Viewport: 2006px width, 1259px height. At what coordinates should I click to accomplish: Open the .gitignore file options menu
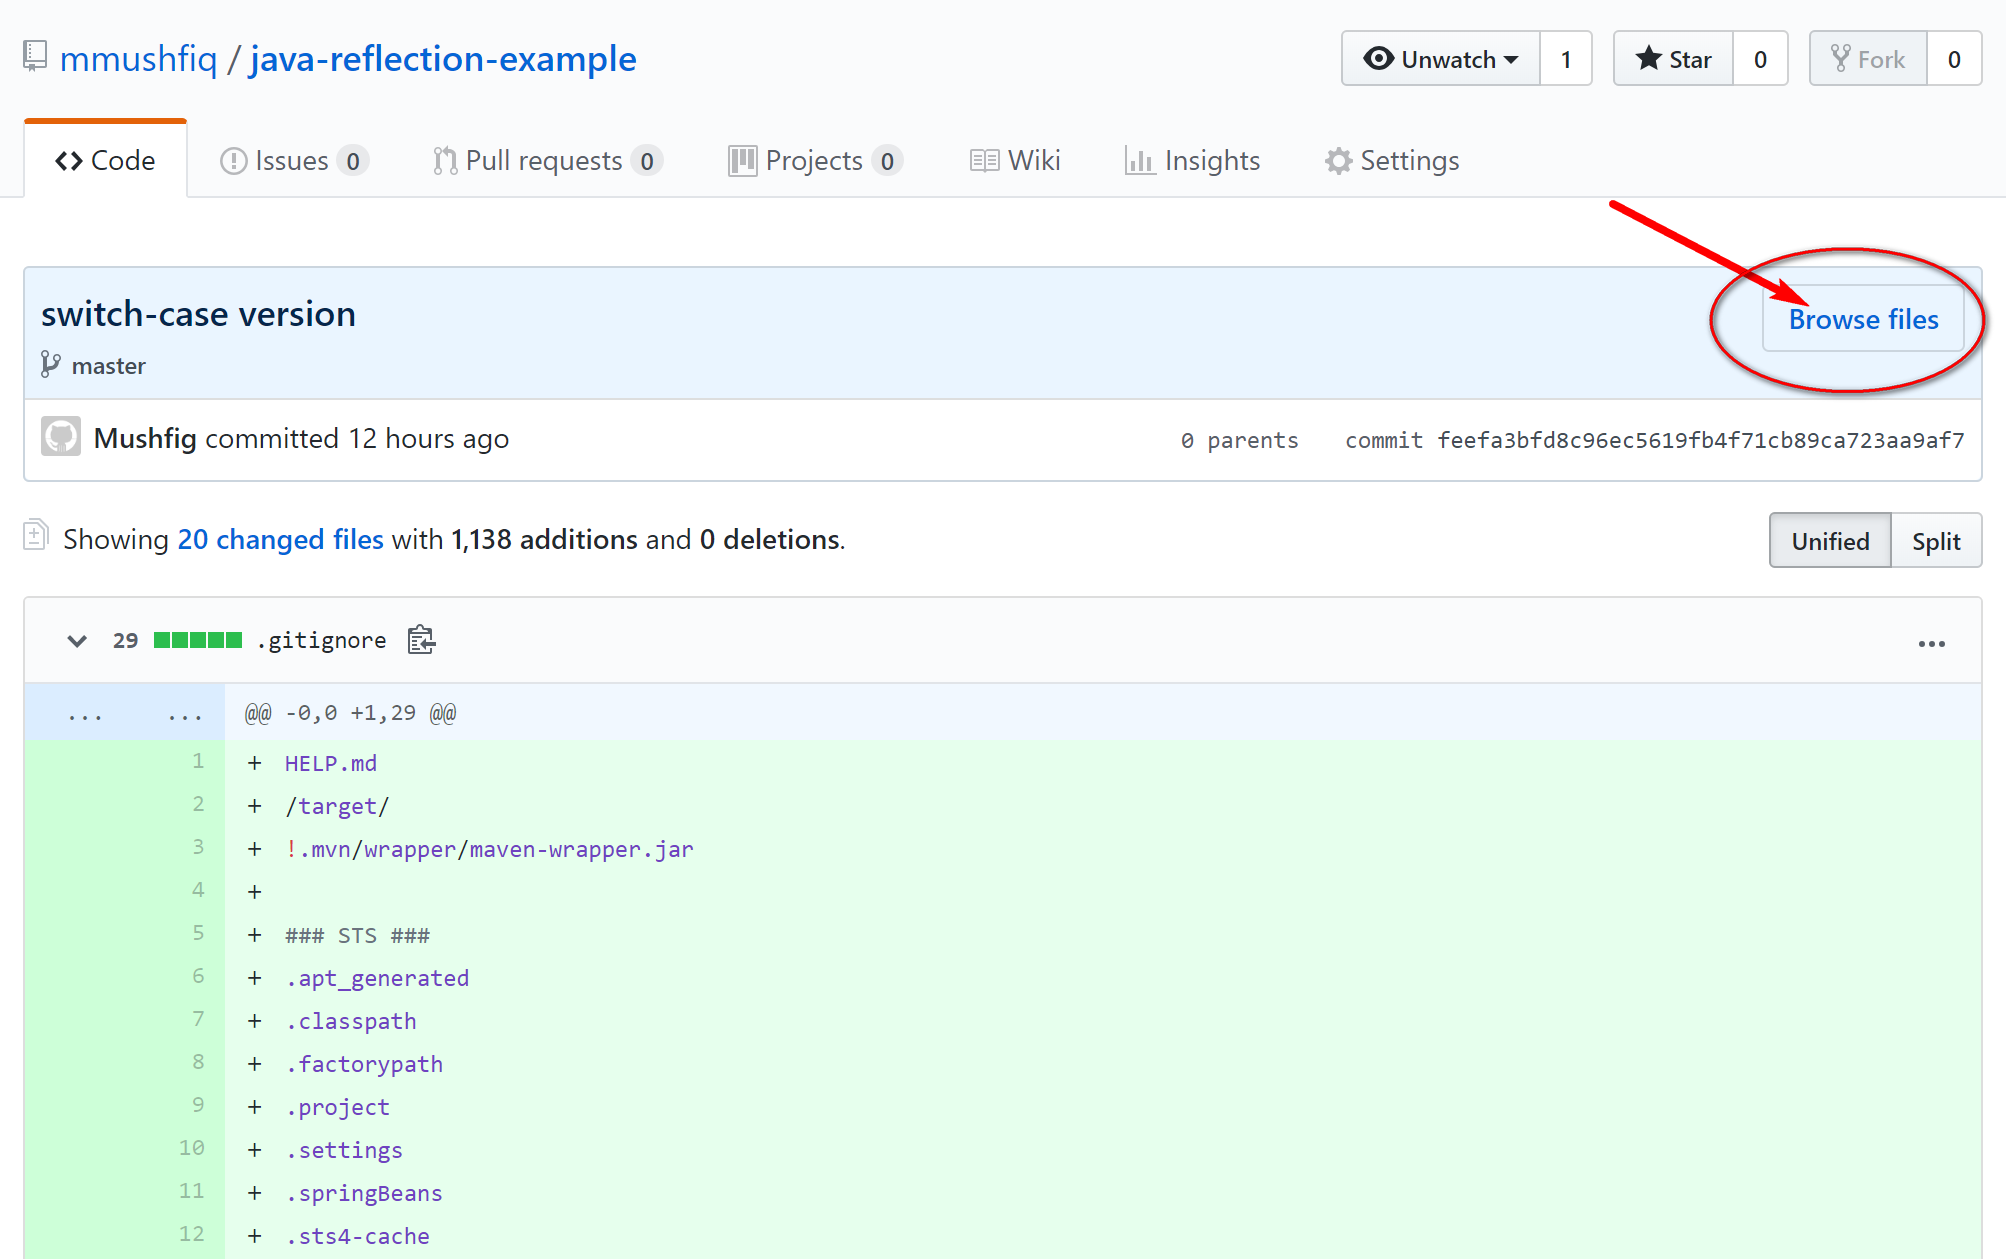[x=1931, y=643]
